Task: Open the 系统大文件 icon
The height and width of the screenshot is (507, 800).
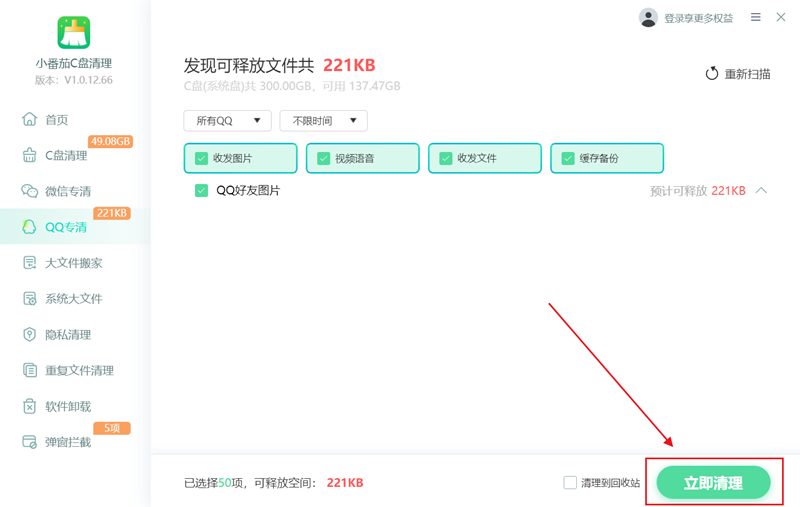Action: point(30,298)
